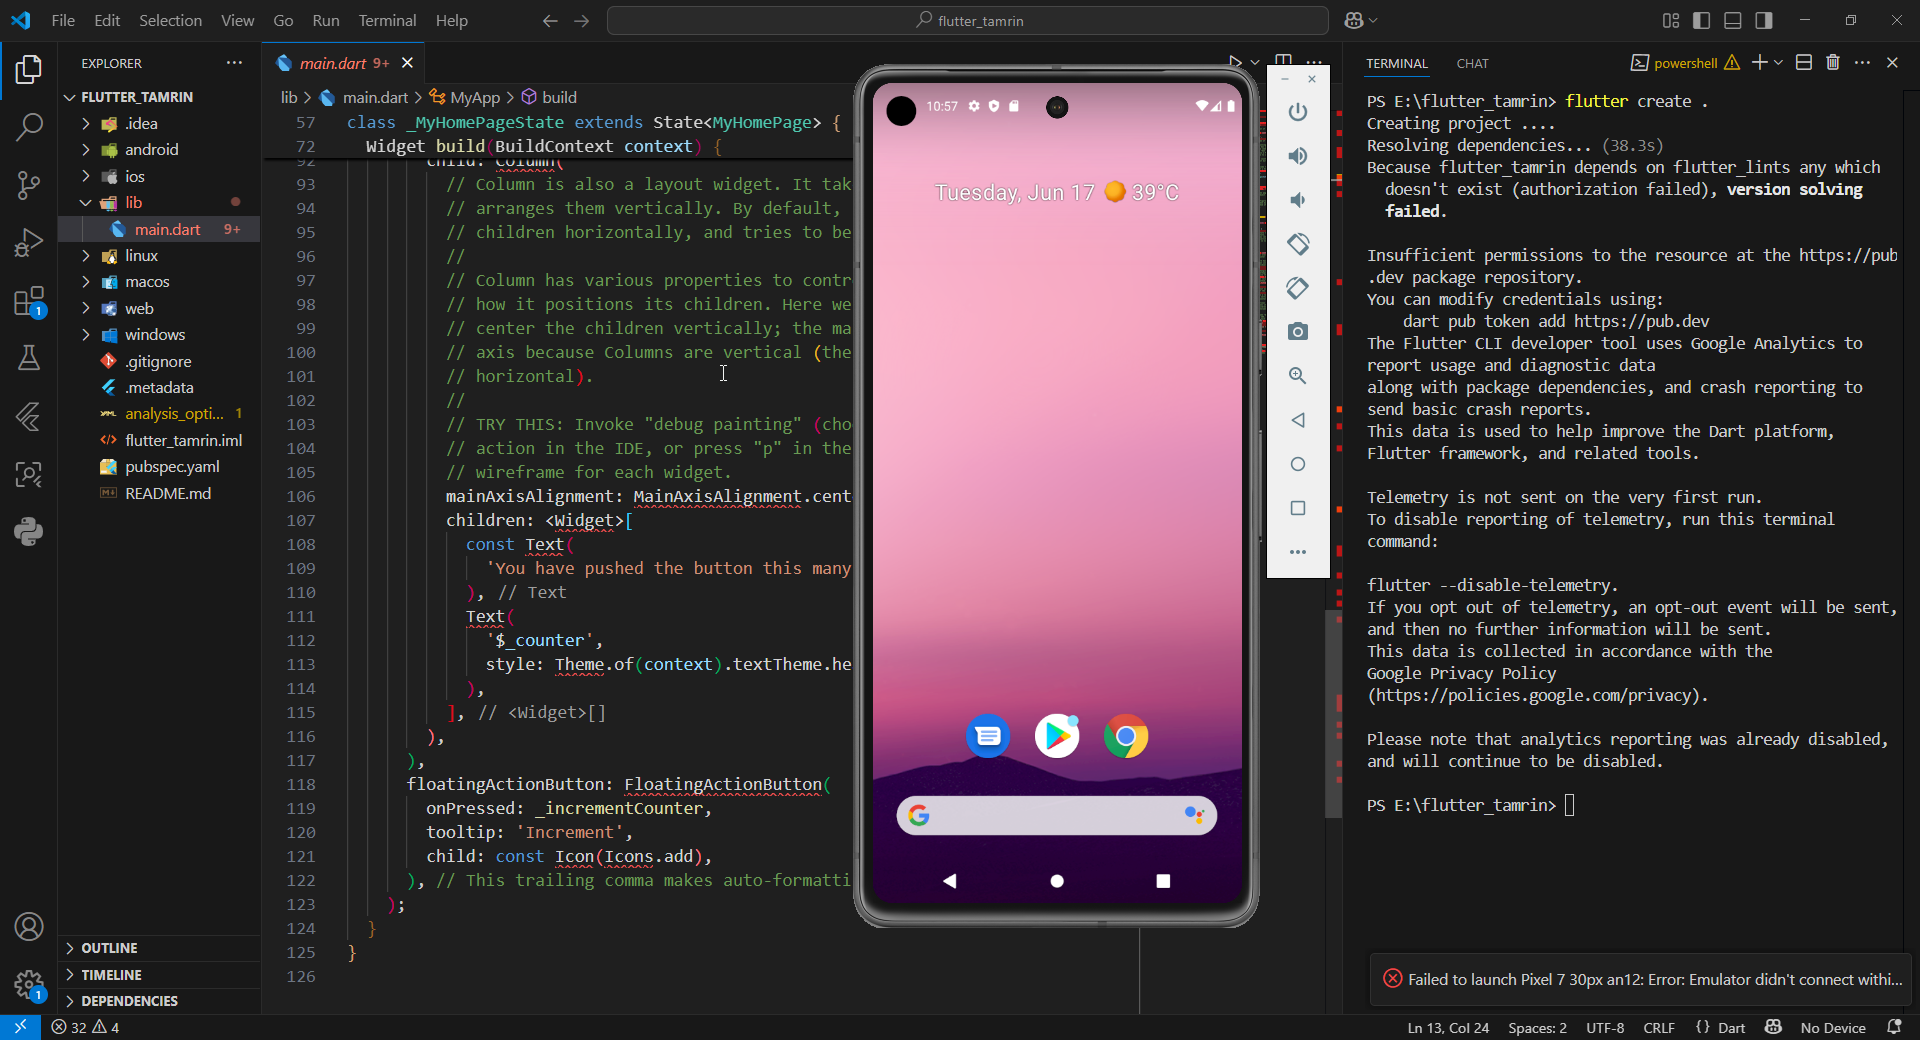This screenshot has height=1040, width=1920.
Task: Click the Google search bar on emulator
Action: coord(1055,816)
